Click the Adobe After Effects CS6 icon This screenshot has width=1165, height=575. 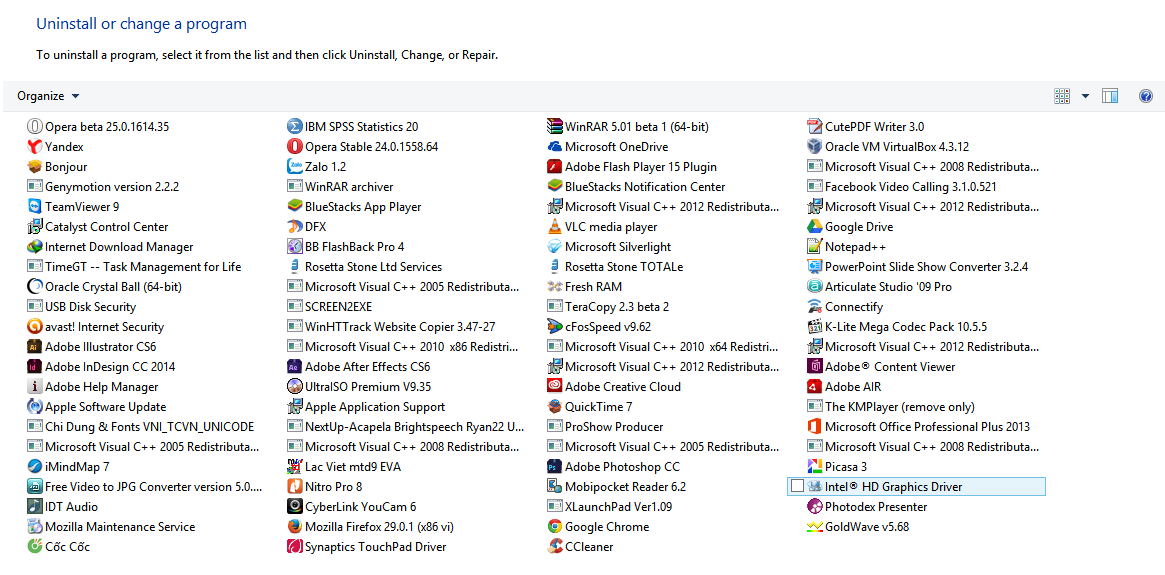click(294, 367)
